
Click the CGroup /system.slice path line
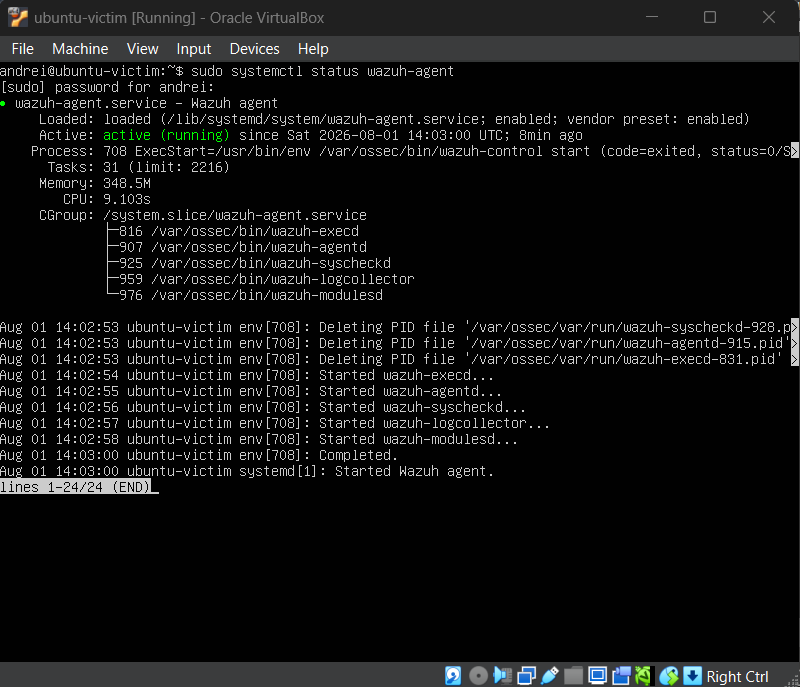(203, 215)
